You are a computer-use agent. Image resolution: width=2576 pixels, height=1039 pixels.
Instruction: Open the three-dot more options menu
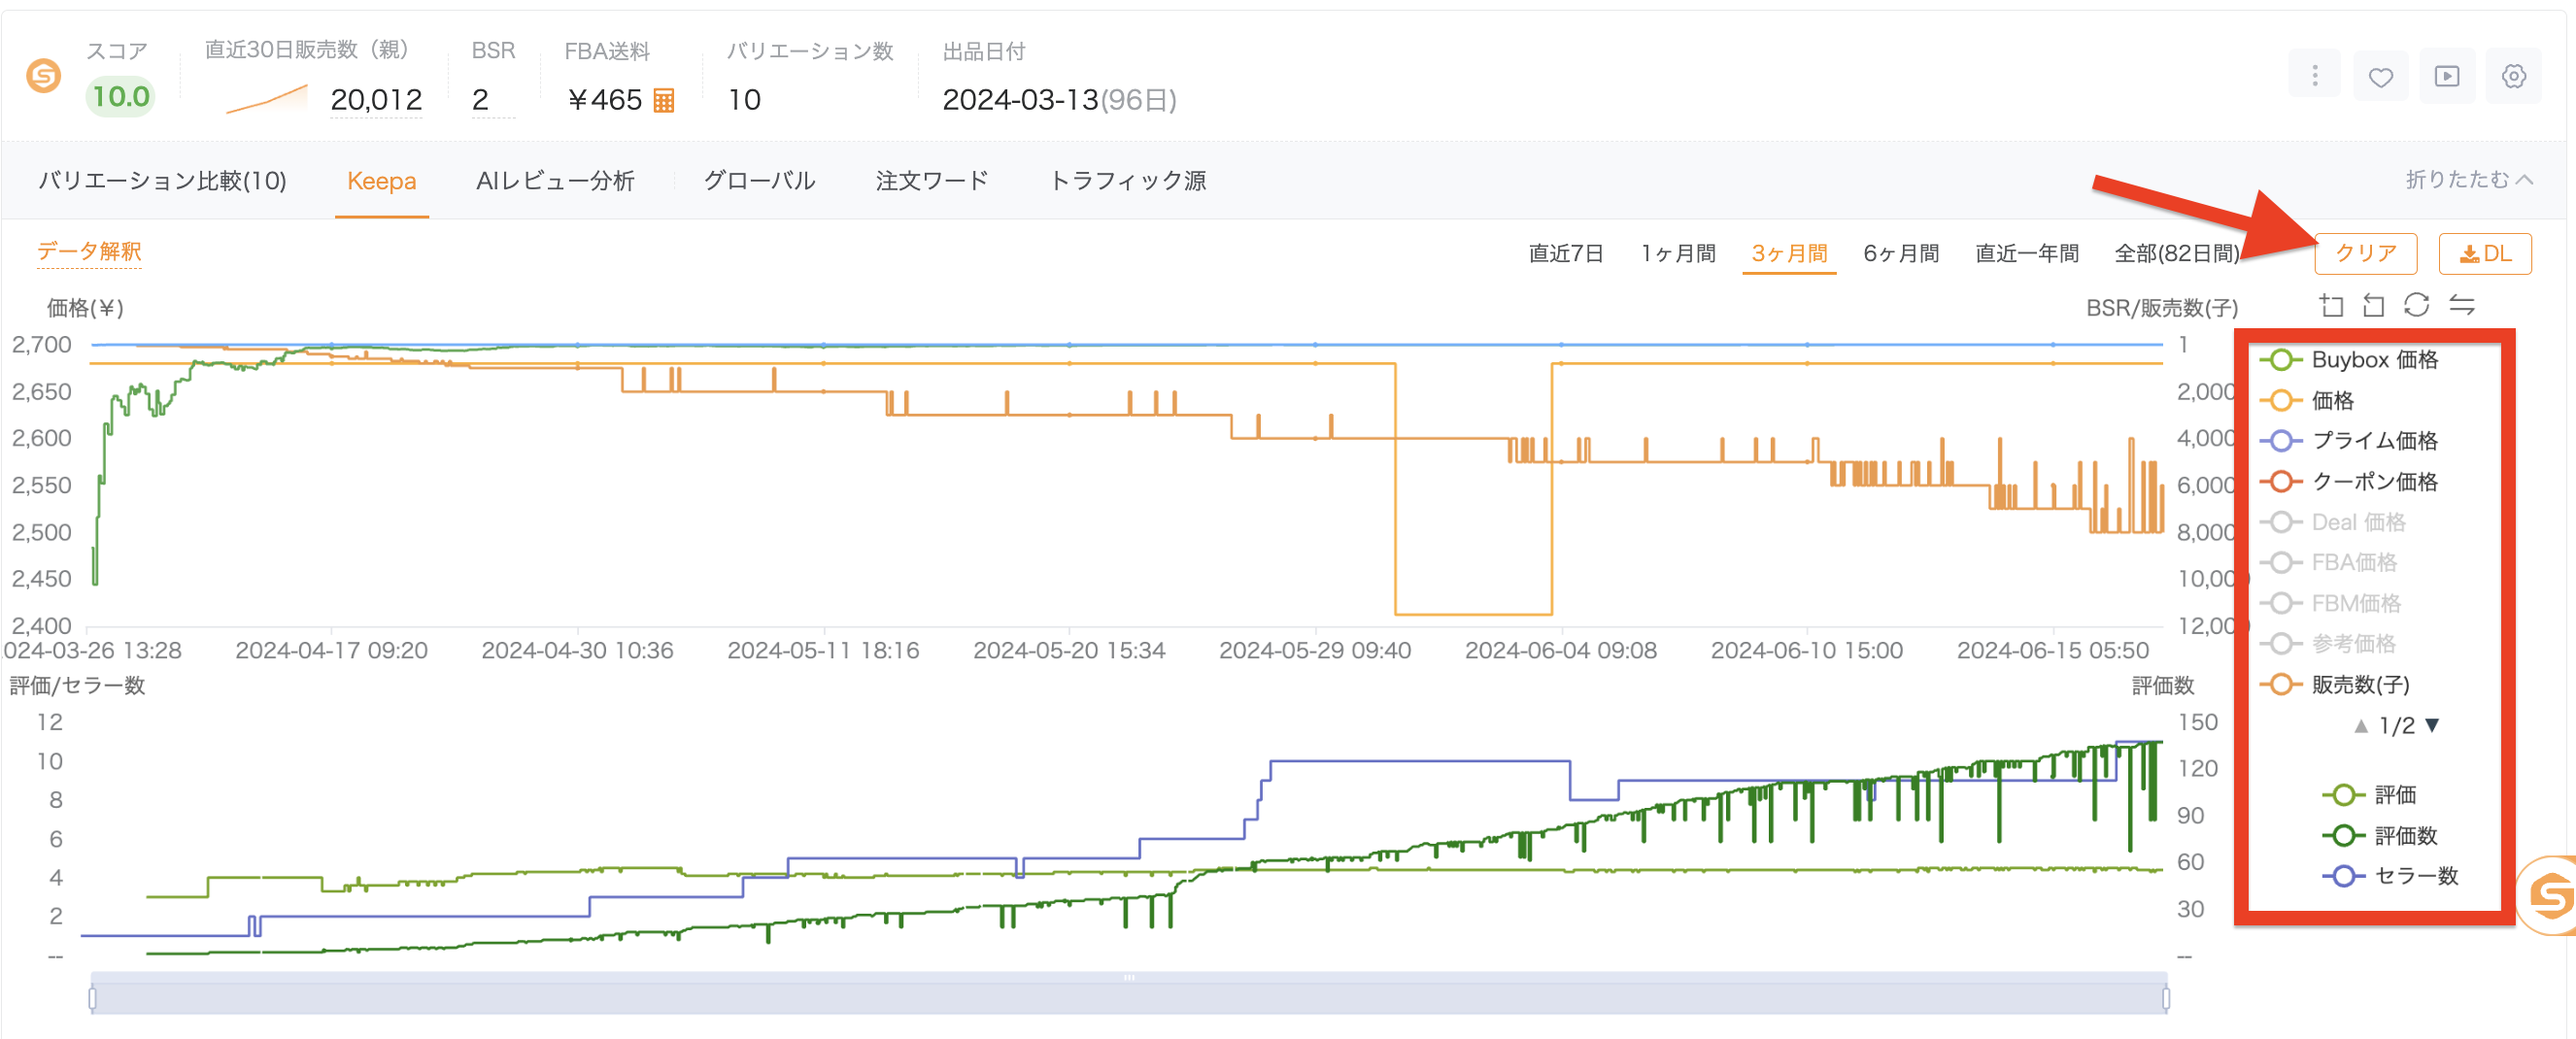pyautogui.click(x=2314, y=76)
